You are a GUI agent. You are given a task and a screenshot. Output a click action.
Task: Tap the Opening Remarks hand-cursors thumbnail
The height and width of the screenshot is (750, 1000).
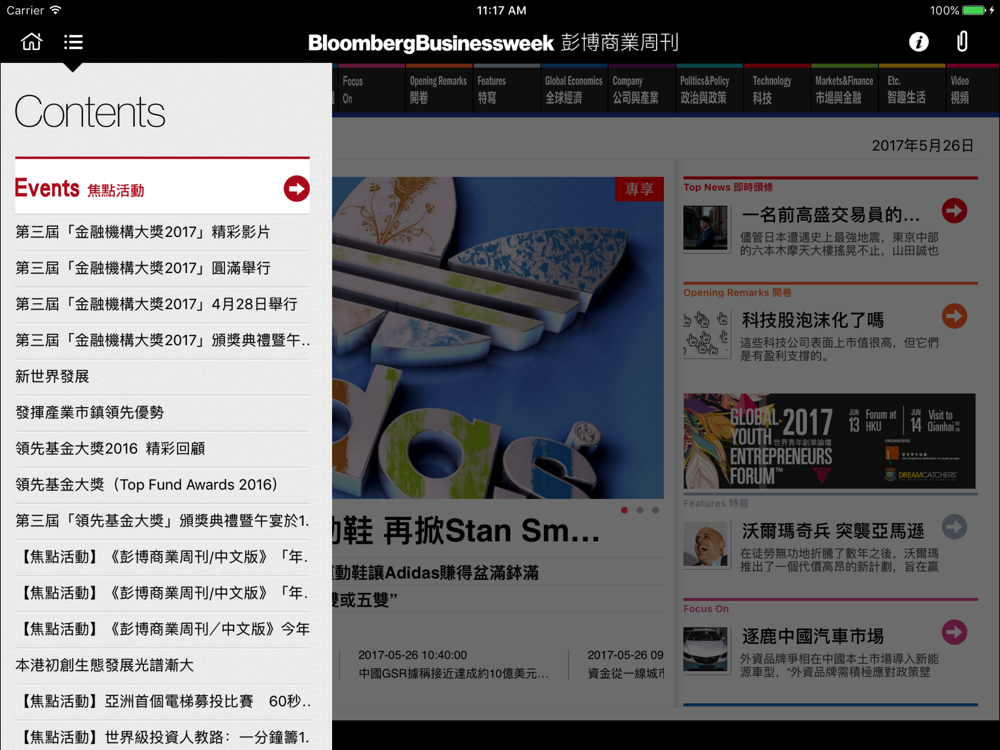click(705, 334)
